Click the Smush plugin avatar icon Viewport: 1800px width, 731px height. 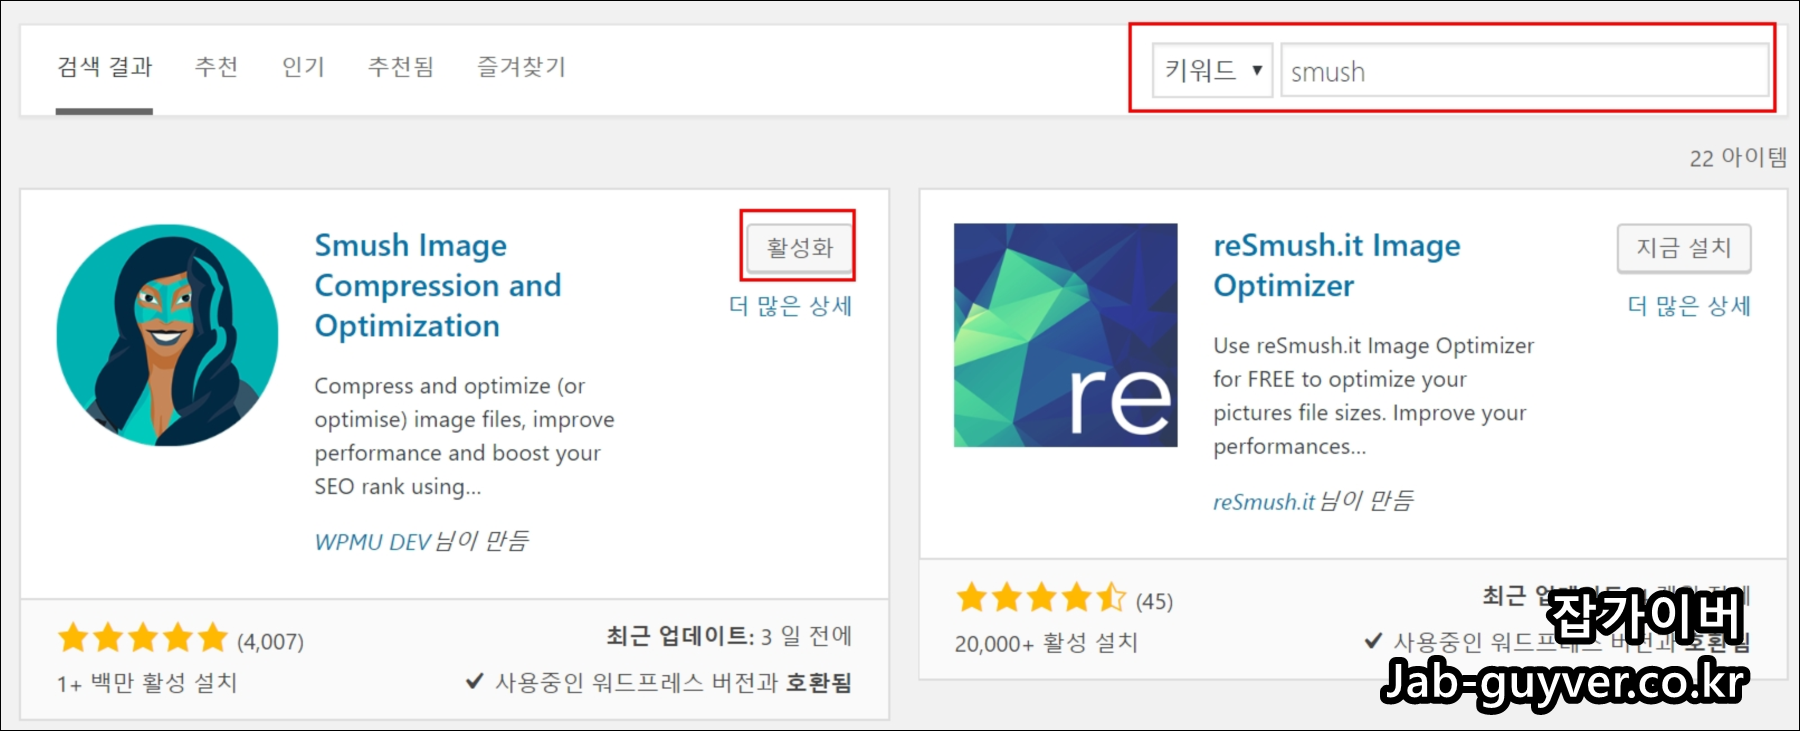(x=167, y=335)
